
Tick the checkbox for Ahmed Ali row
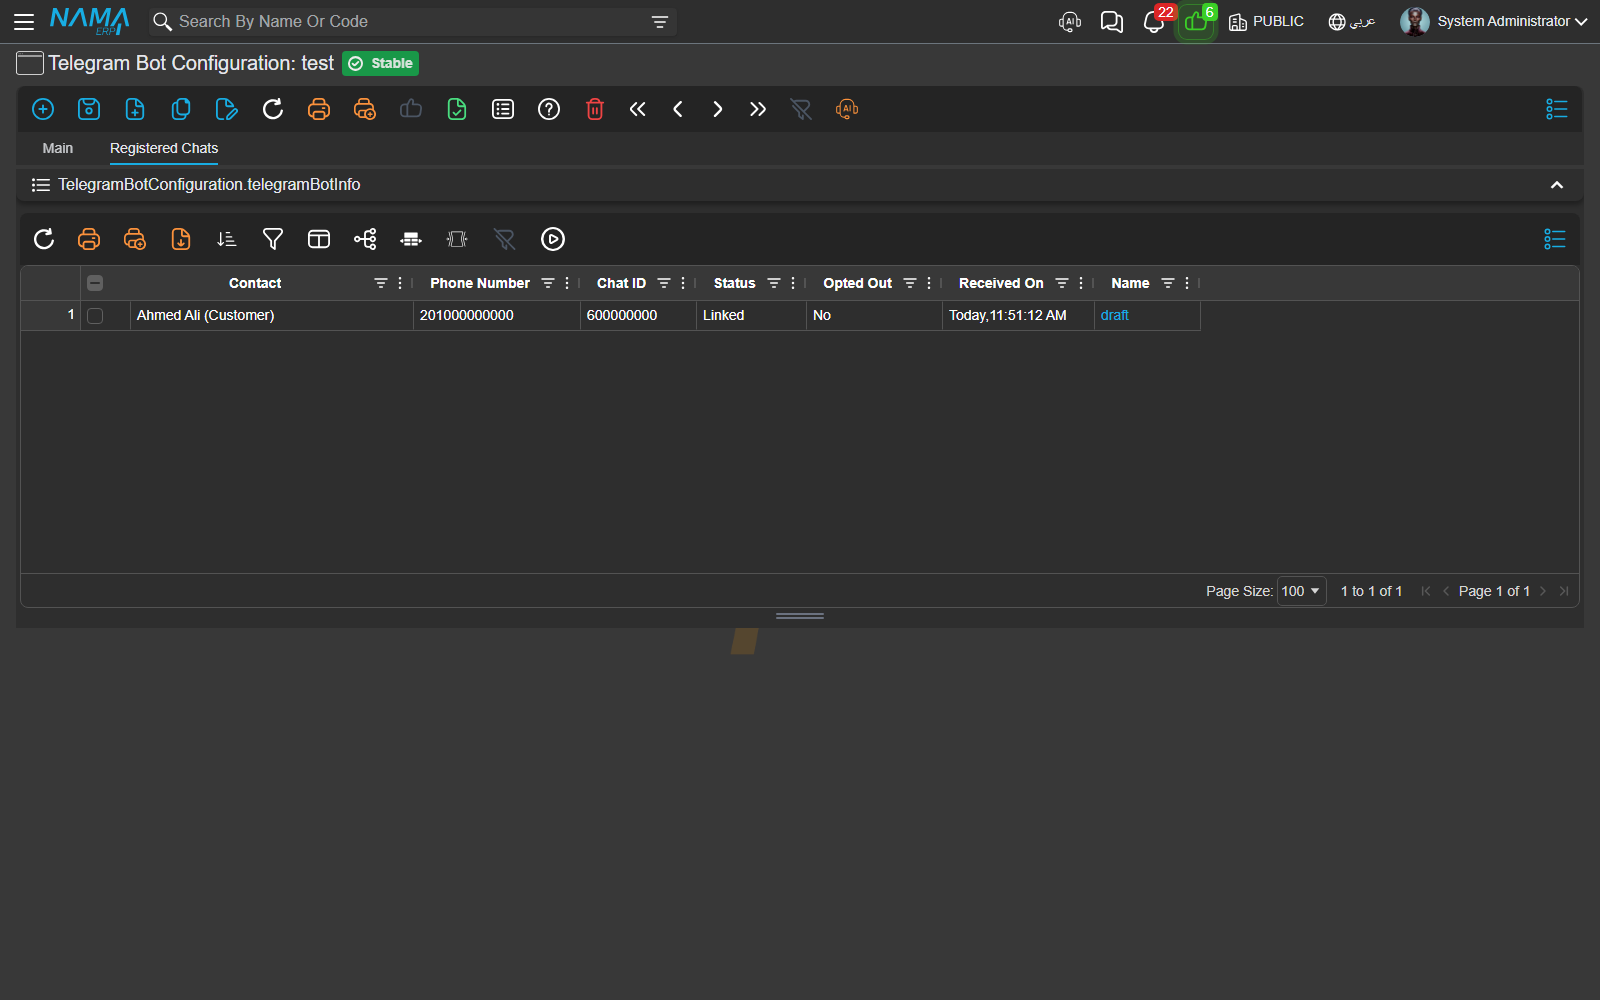(95, 316)
